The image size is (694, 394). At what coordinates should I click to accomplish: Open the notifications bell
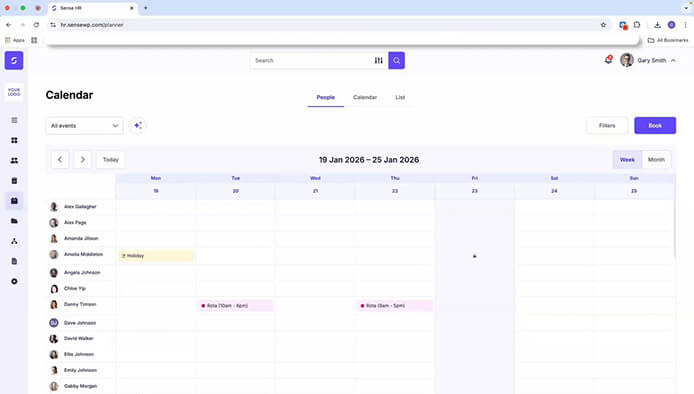click(x=609, y=60)
